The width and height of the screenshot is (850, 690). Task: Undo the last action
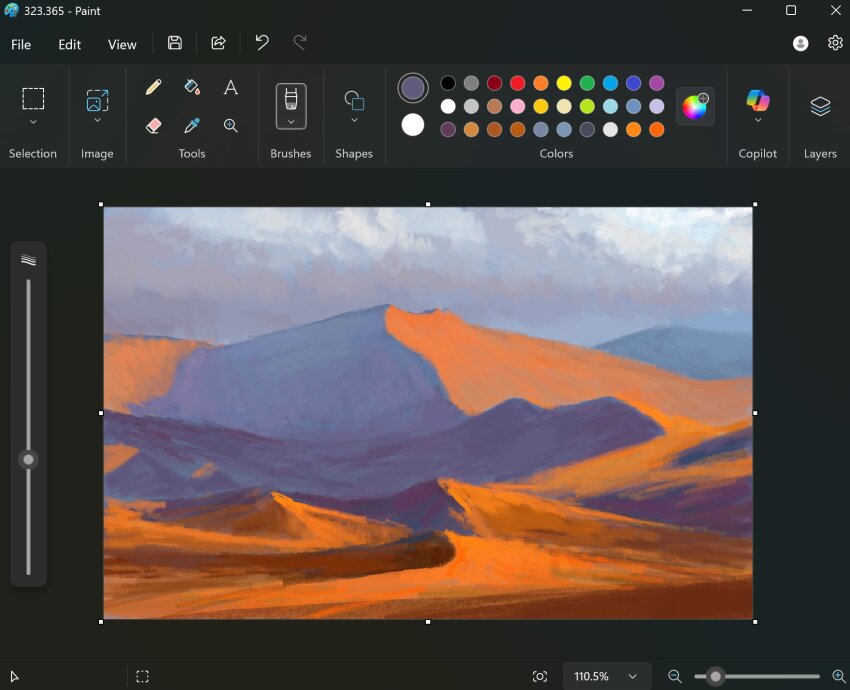(261, 43)
